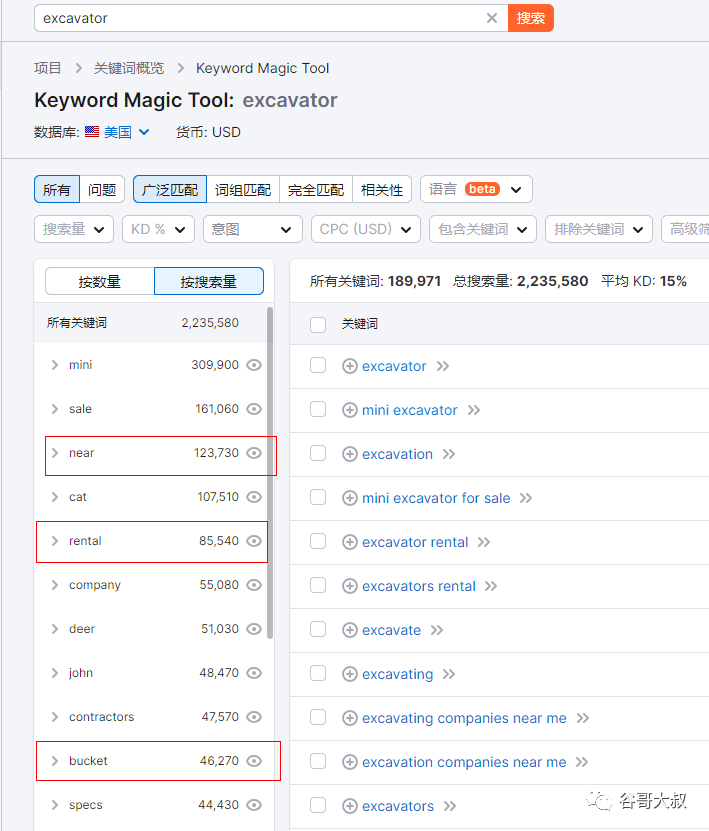Viewport: 709px width, 831px height.
Task: Switch groups to 按数量 sorting
Action: coord(100,281)
